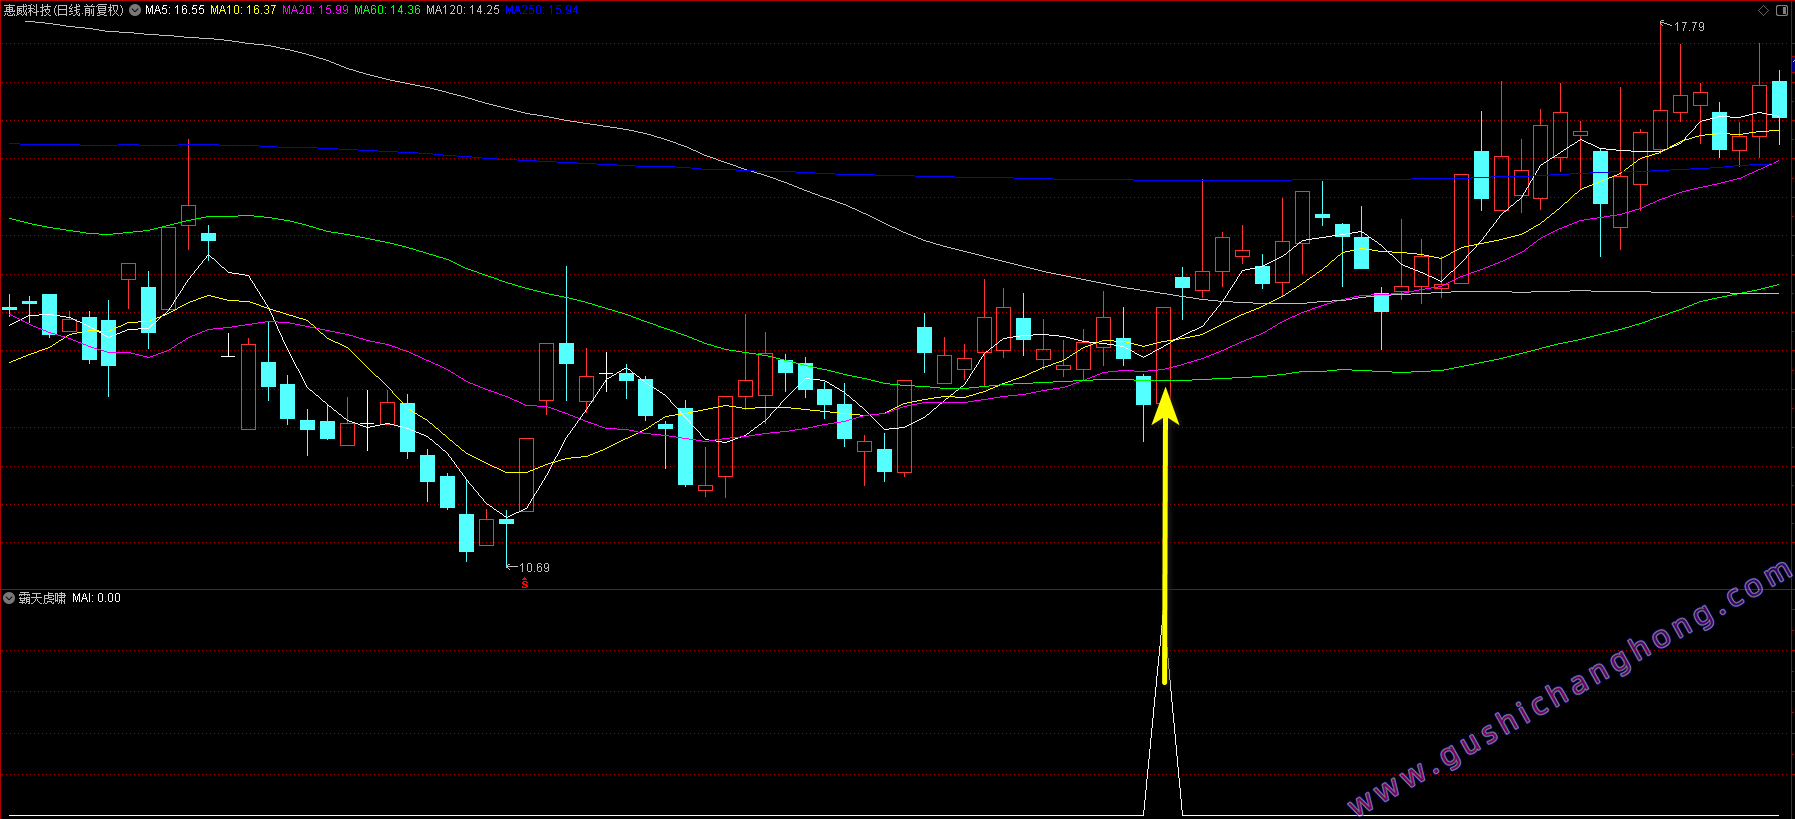The width and height of the screenshot is (1795, 819).
Task: Click the MA20: 15.99 label
Action: click(x=315, y=10)
